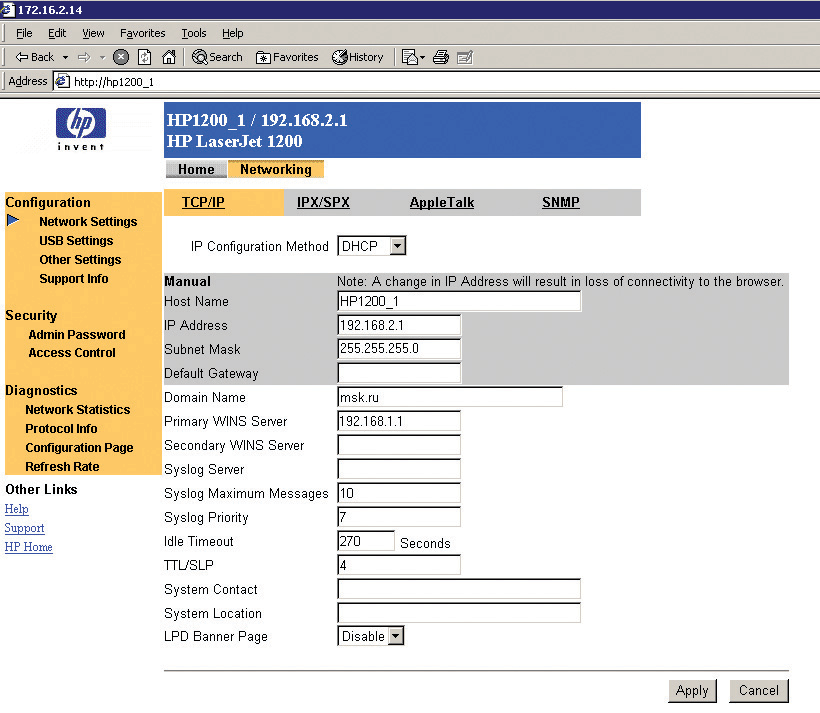Click the IP Address field

click(399, 325)
